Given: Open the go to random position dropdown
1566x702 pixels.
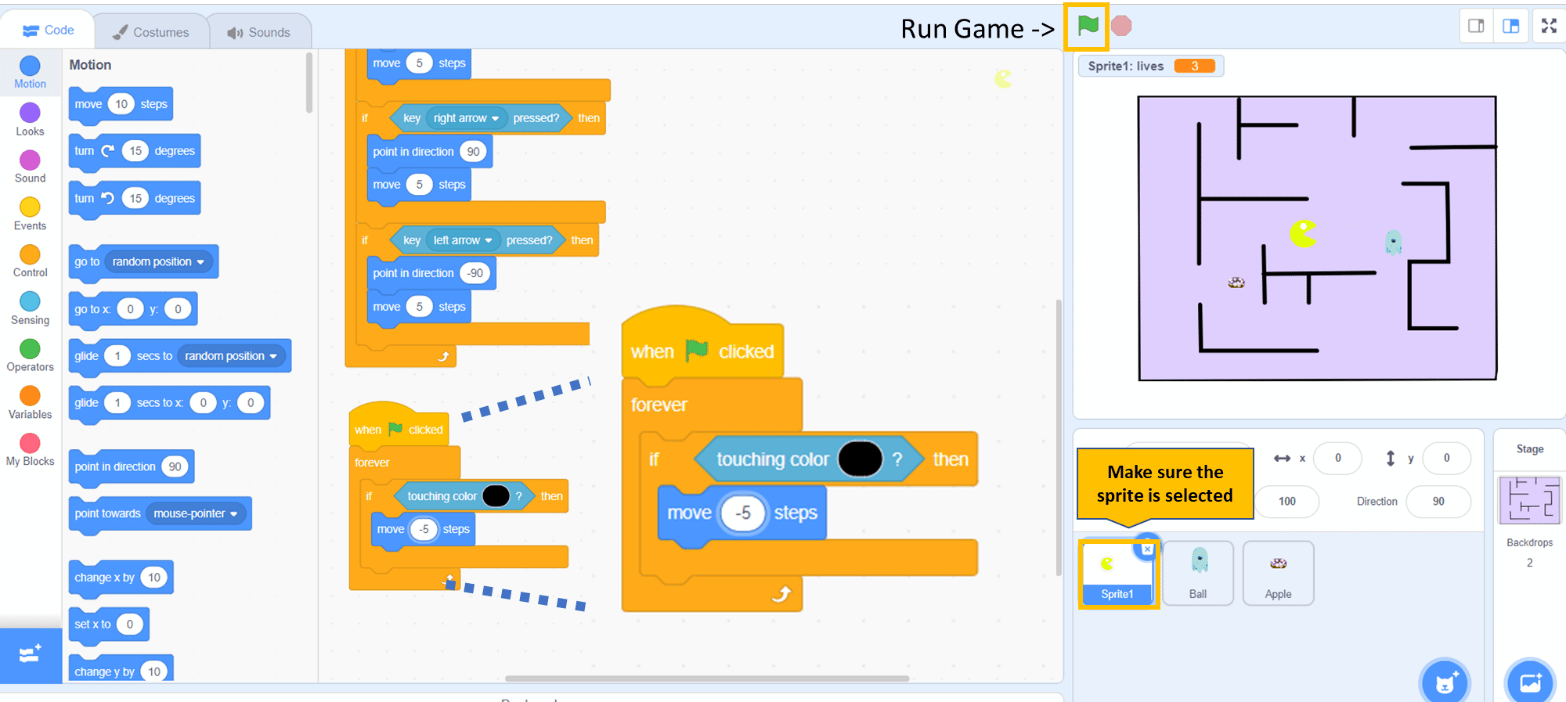Looking at the screenshot, I should (x=158, y=262).
